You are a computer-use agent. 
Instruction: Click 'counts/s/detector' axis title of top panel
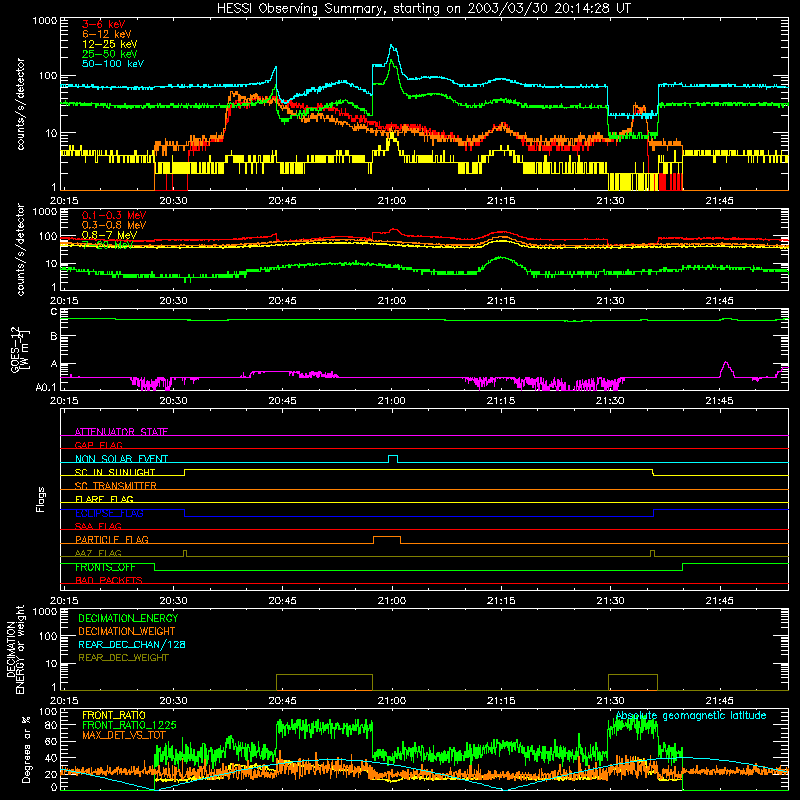(x=20, y=104)
